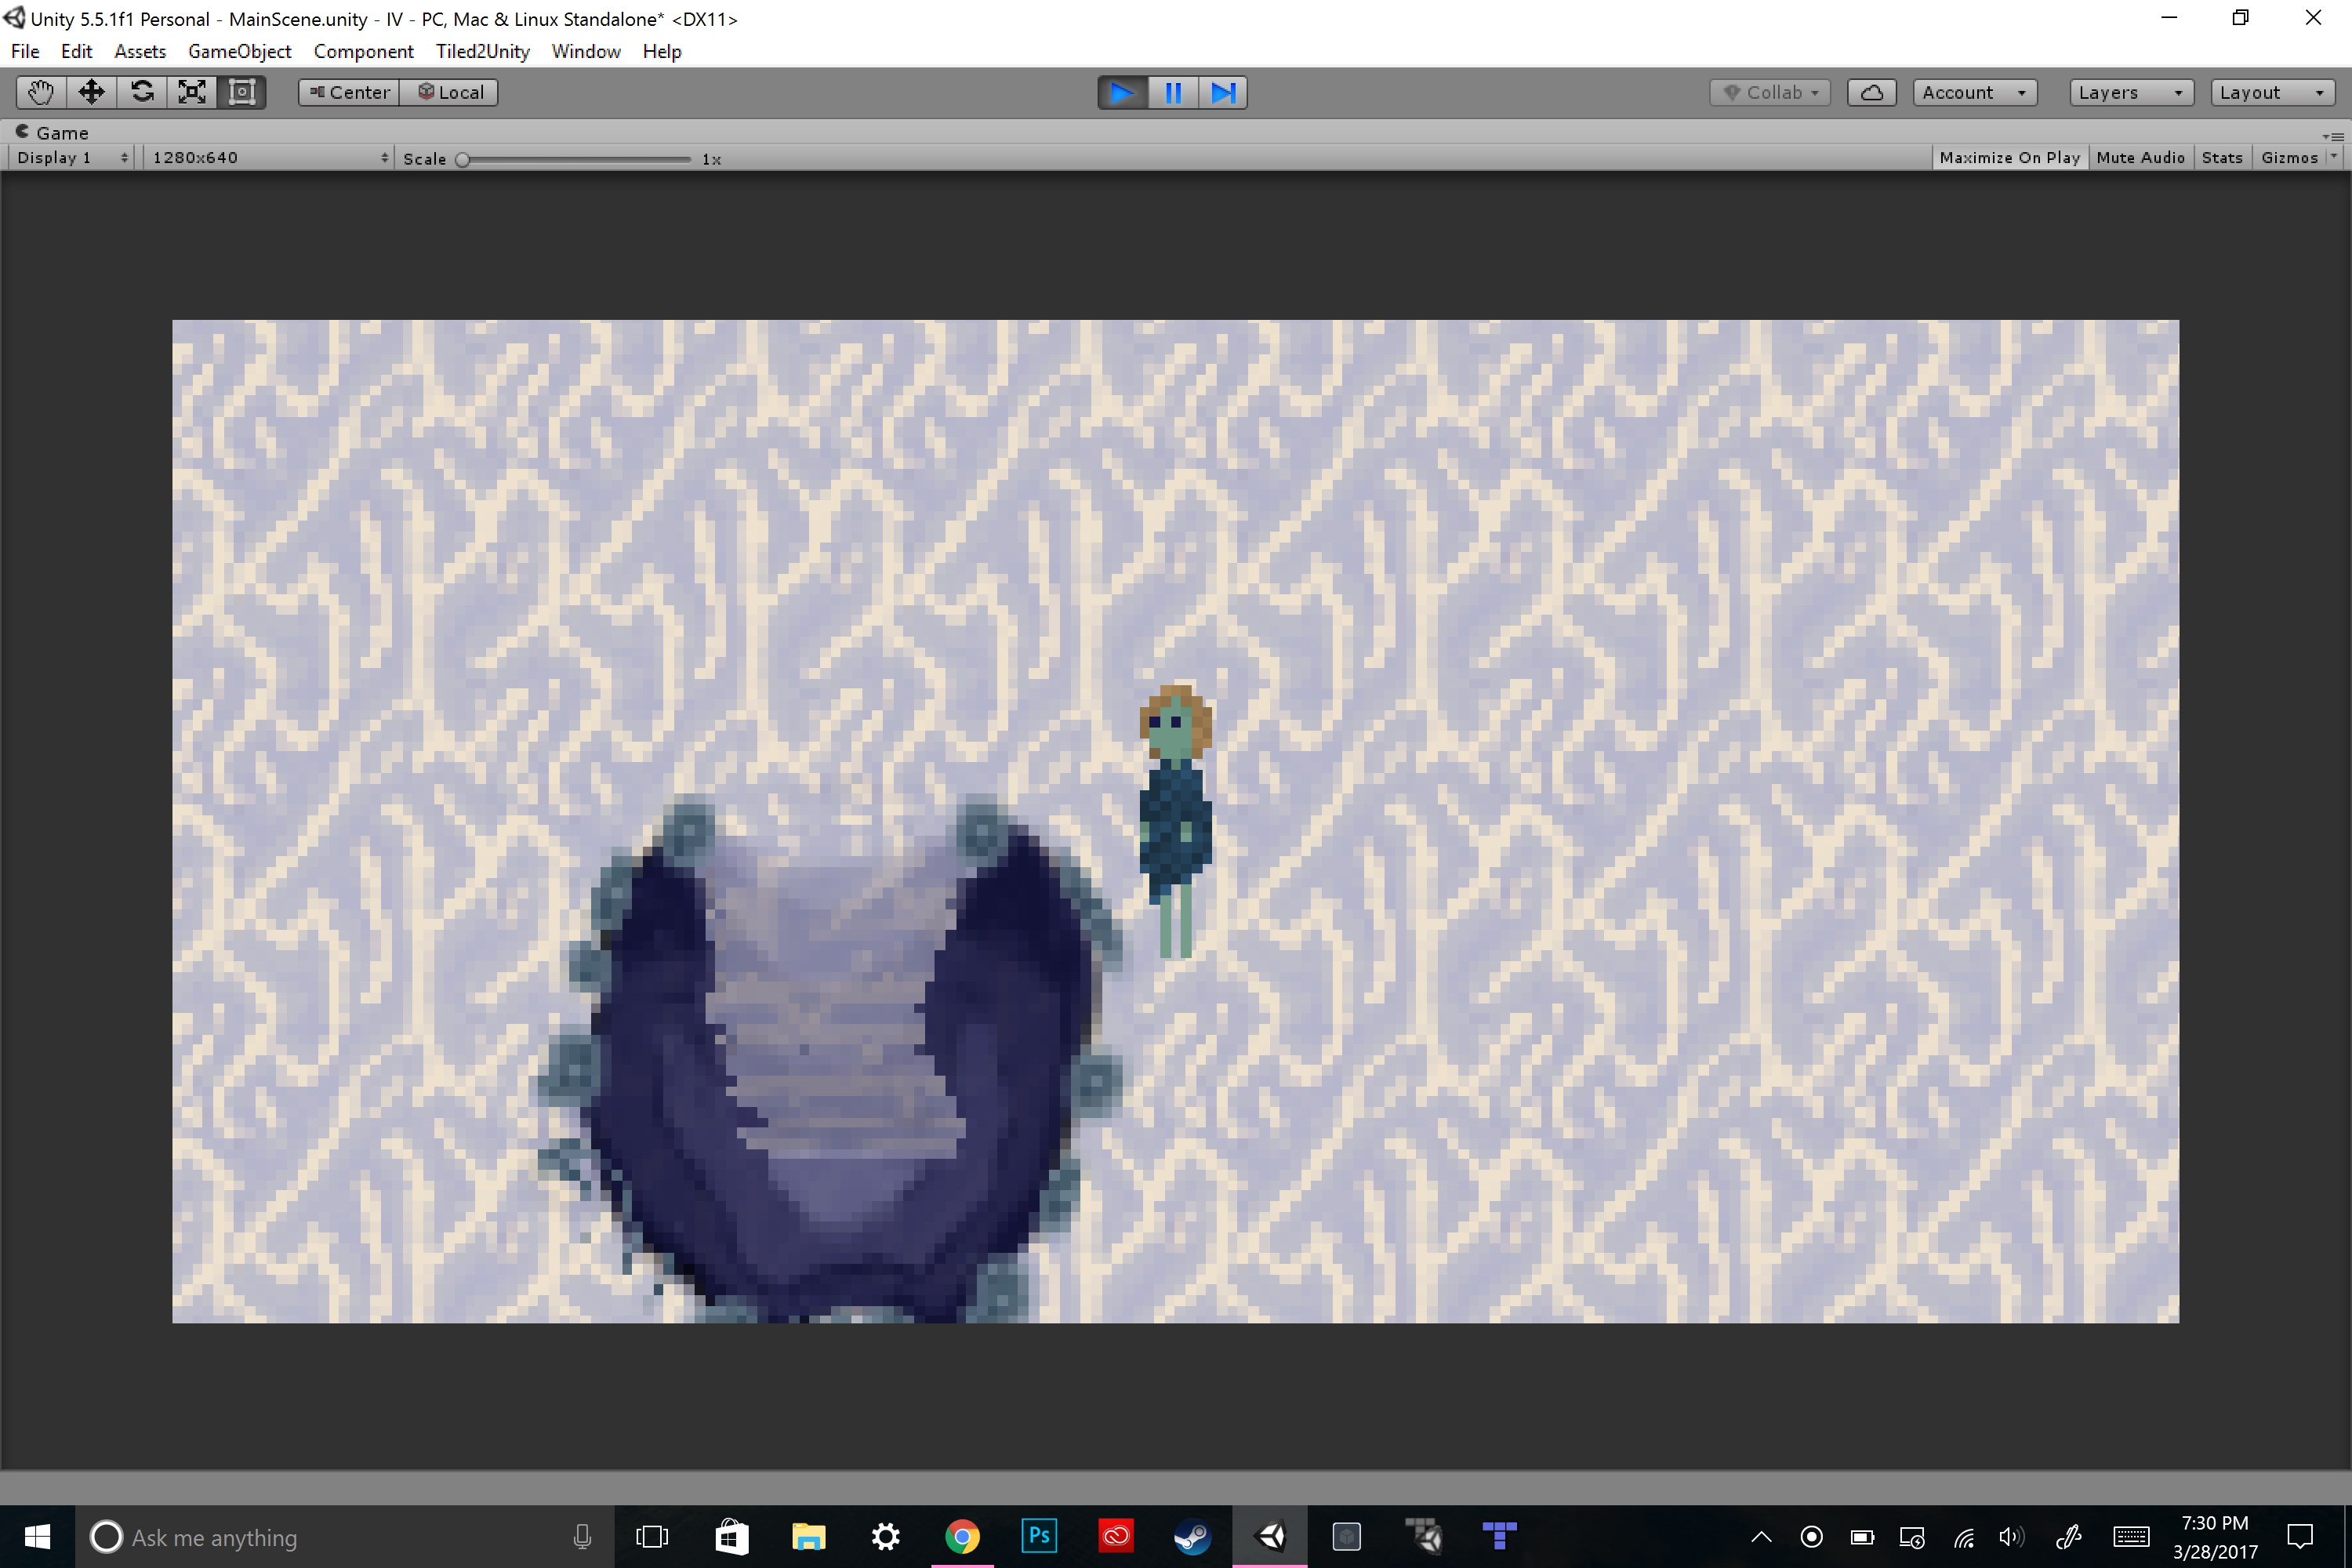Open the Display 1 dropdown
Image resolution: width=2352 pixels, height=1568 pixels.
(71, 158)
